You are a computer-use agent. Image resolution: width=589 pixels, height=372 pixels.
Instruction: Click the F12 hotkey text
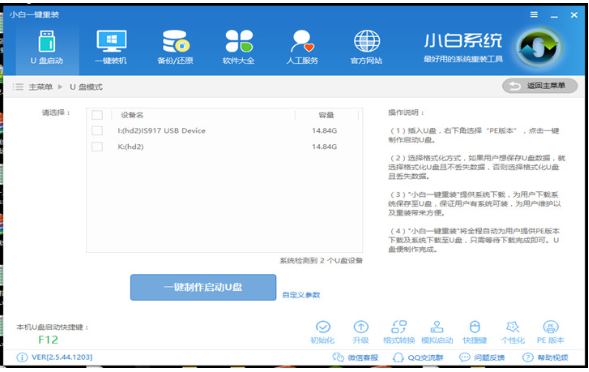(48, 340)
